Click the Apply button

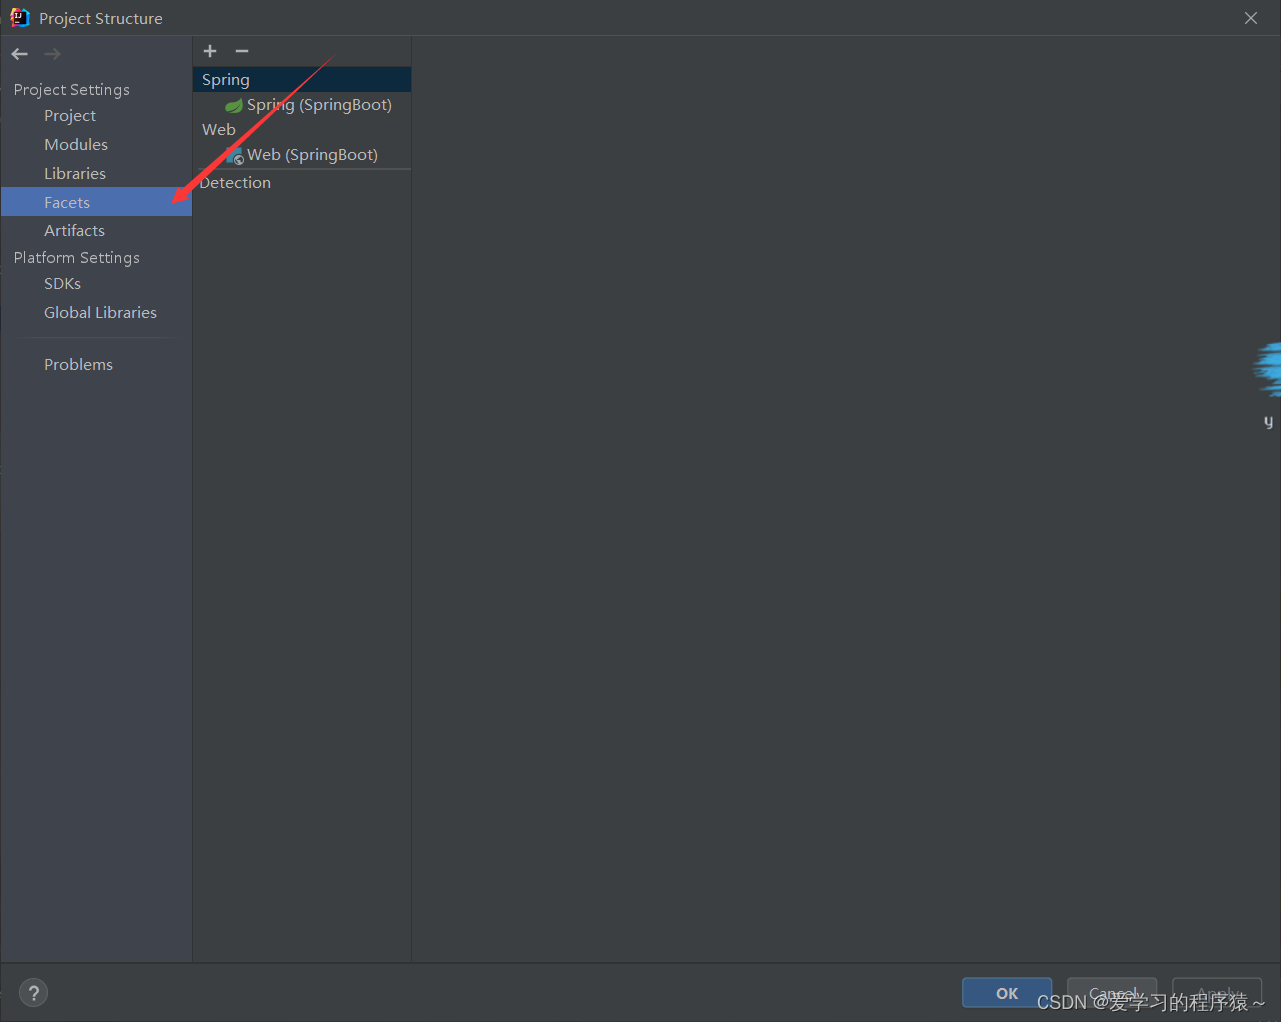[x=1217, y=993]
